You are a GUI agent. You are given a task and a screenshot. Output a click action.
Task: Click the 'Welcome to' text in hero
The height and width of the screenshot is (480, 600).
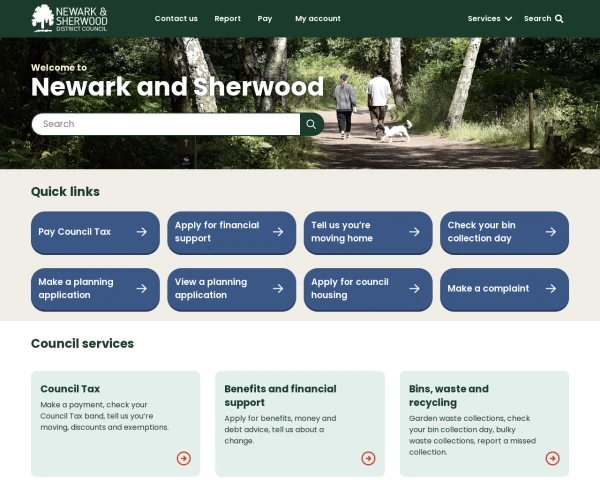point(59,68)
